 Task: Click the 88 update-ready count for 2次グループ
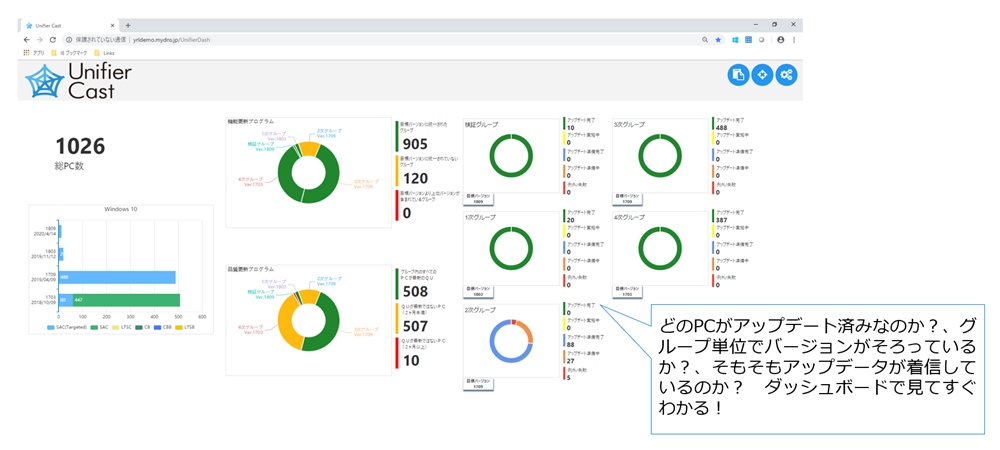pyautogui.click(x=571, y=345)
